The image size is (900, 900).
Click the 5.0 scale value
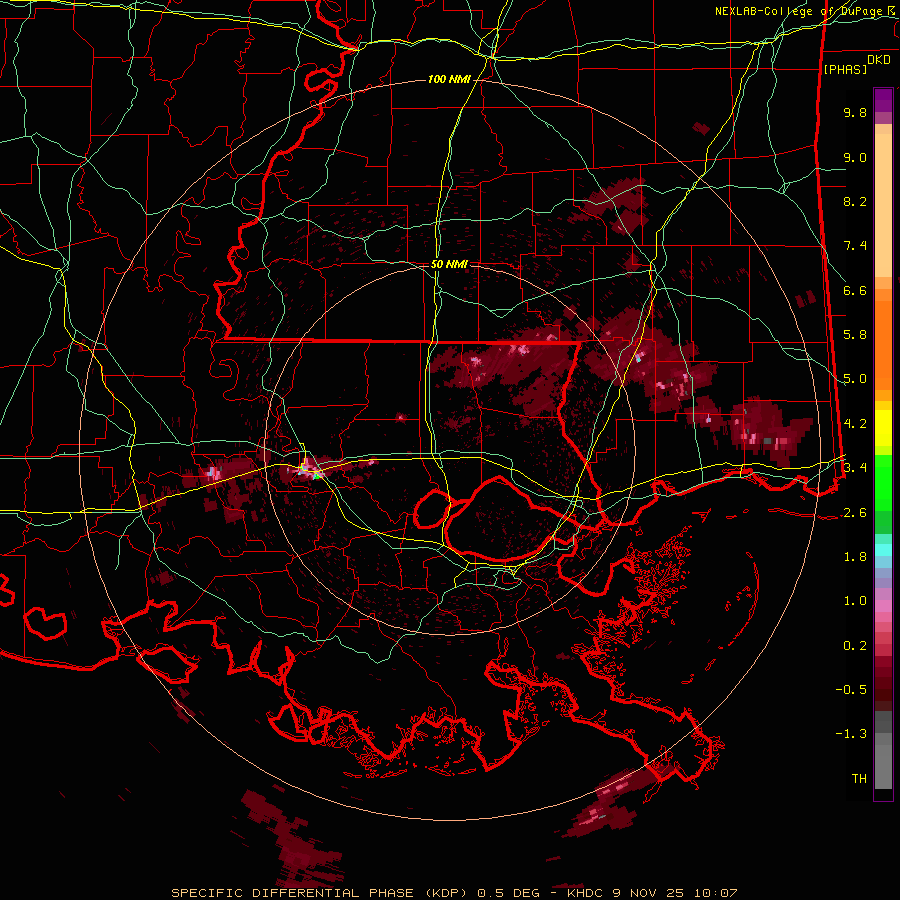(x=855, y=379)
